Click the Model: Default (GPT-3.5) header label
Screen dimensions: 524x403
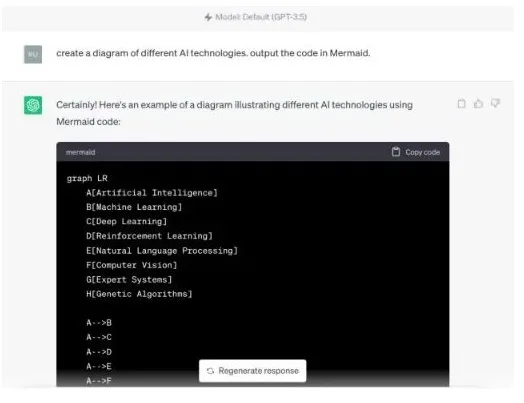(x=261, y=17)
